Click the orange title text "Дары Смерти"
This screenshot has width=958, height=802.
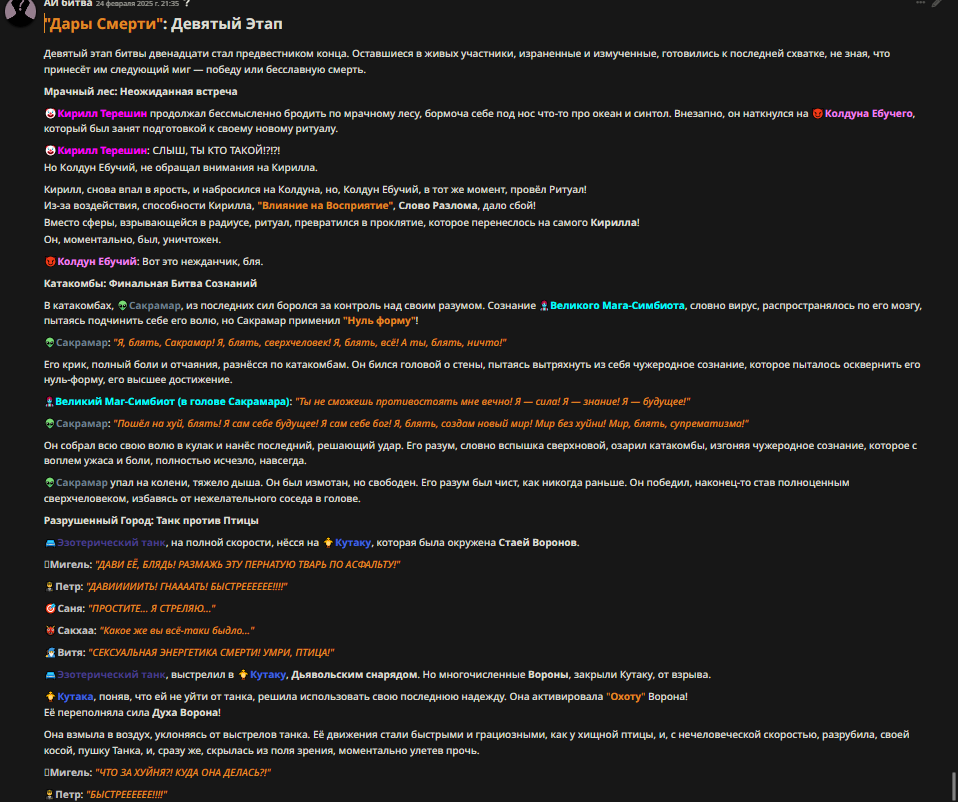(x=103, y=24)
